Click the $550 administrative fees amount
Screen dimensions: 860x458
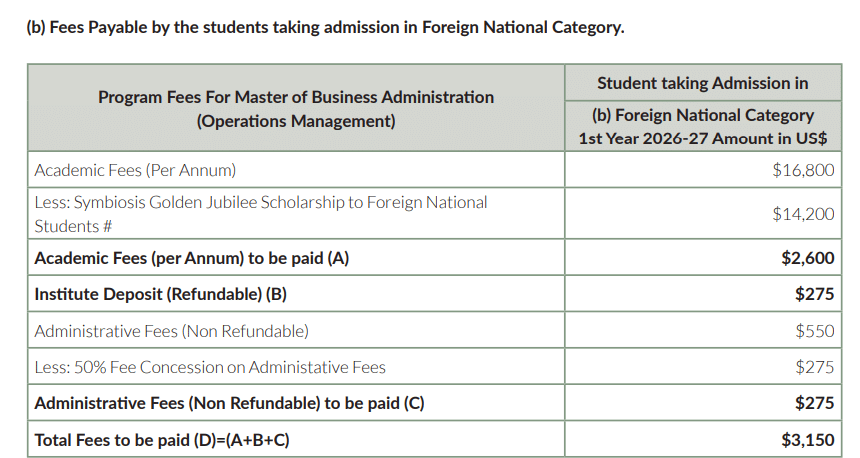(814, 331)
